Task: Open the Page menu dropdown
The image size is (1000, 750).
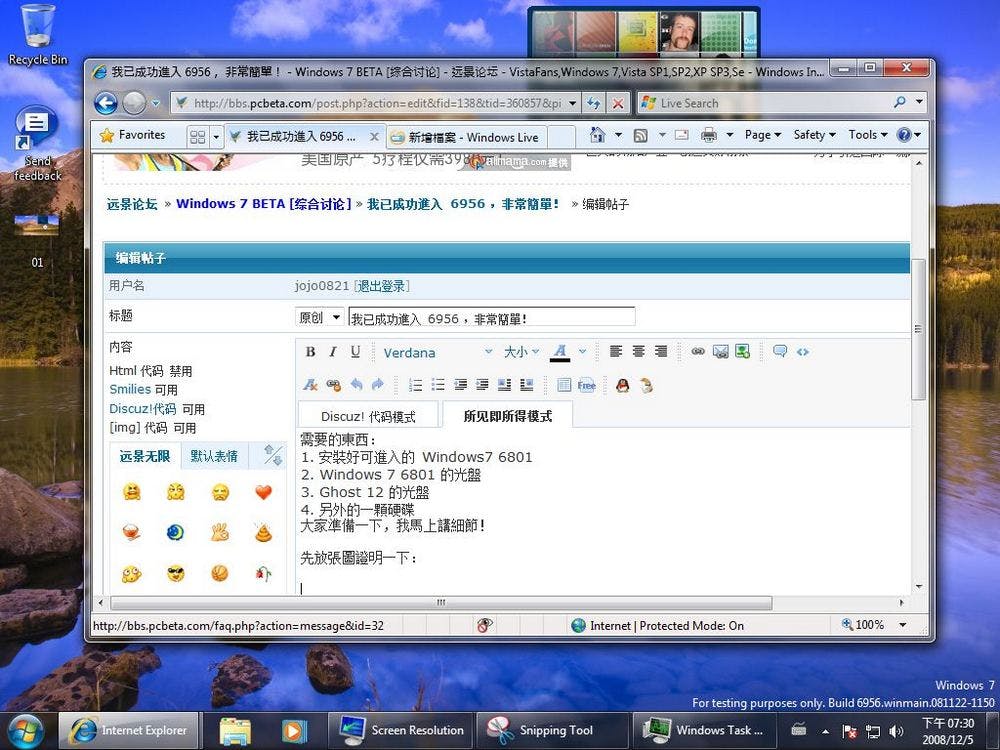Action: [x=762, y=135]
